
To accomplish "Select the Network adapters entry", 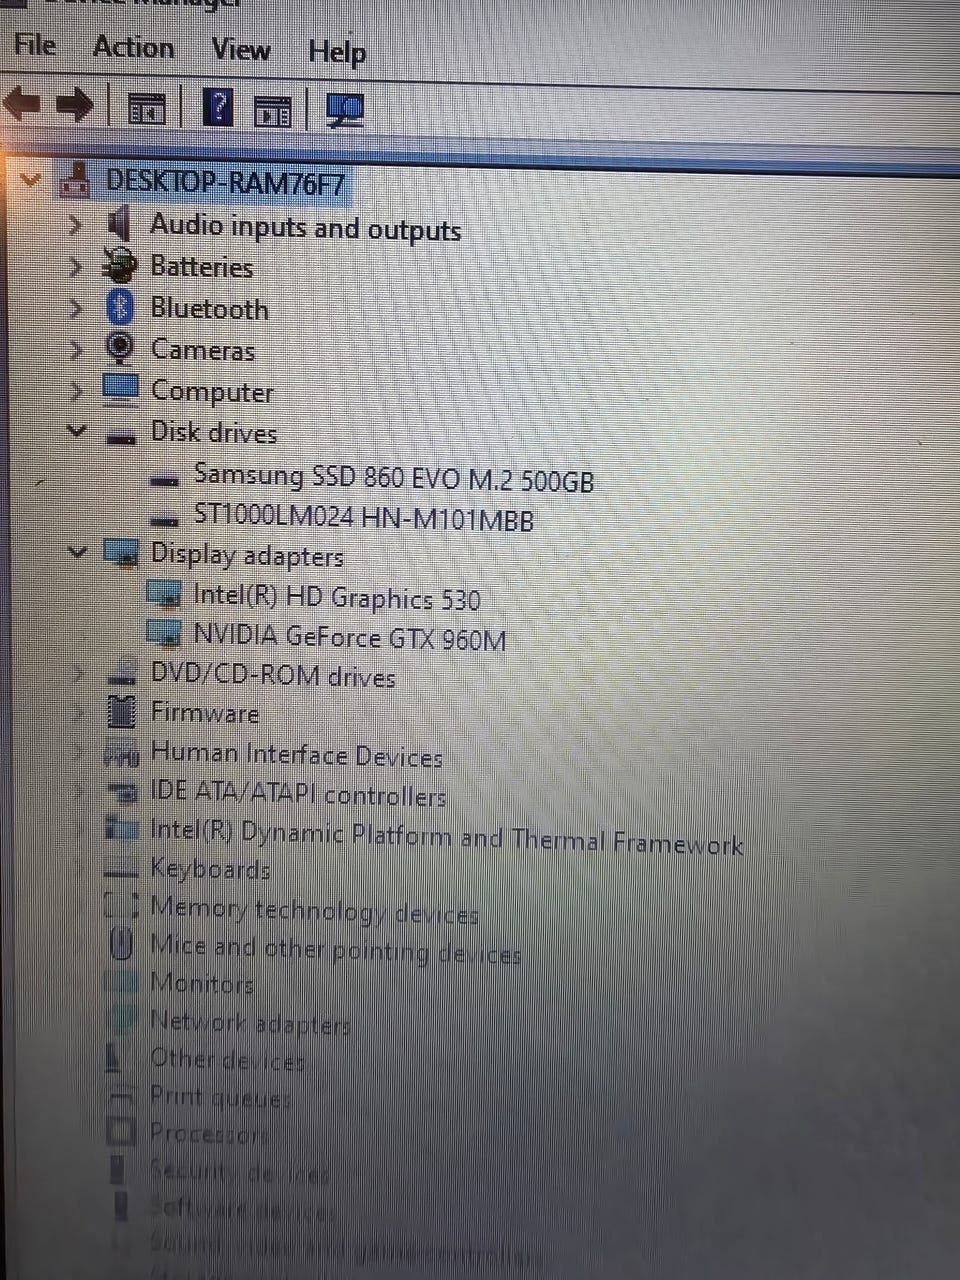I will (x=250, y=1023).
